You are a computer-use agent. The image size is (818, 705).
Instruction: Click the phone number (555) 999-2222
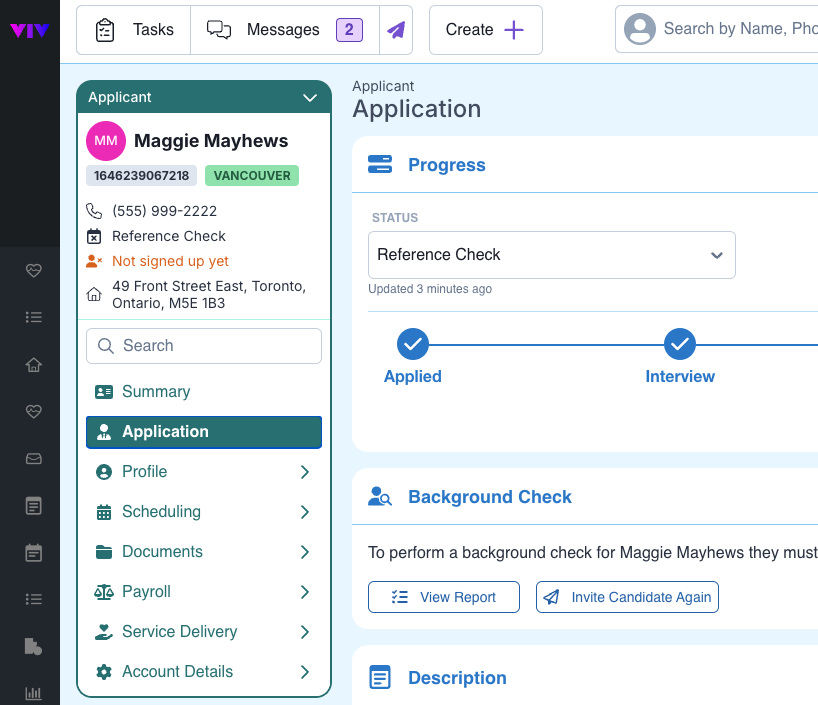(x=164, y=211)
